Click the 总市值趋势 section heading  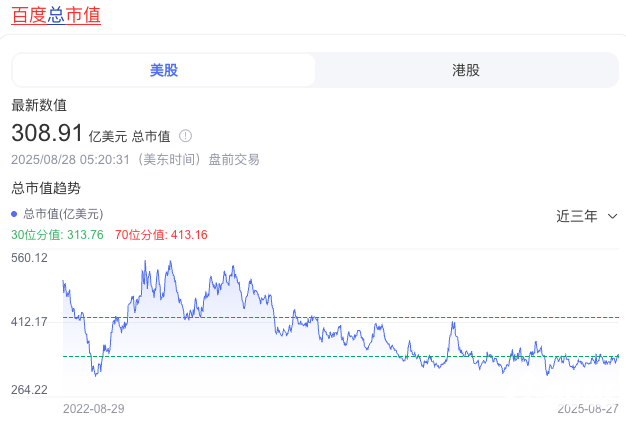tap(46, 188)
